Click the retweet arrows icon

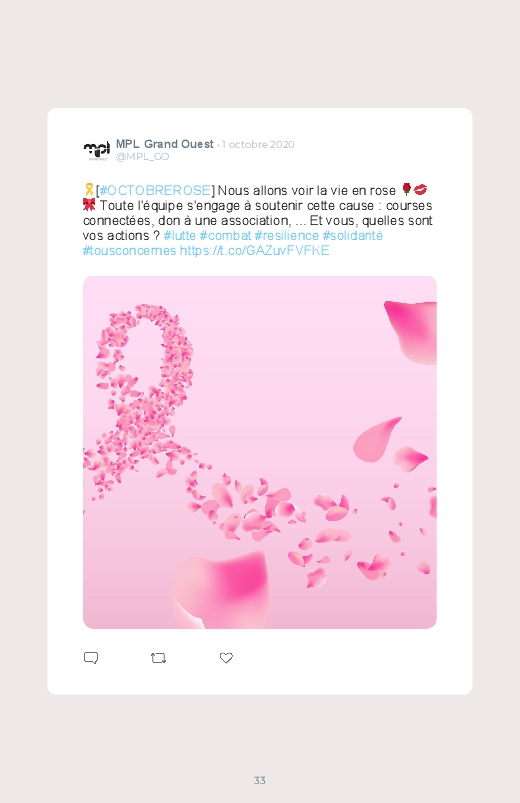[x=158, y=658]
